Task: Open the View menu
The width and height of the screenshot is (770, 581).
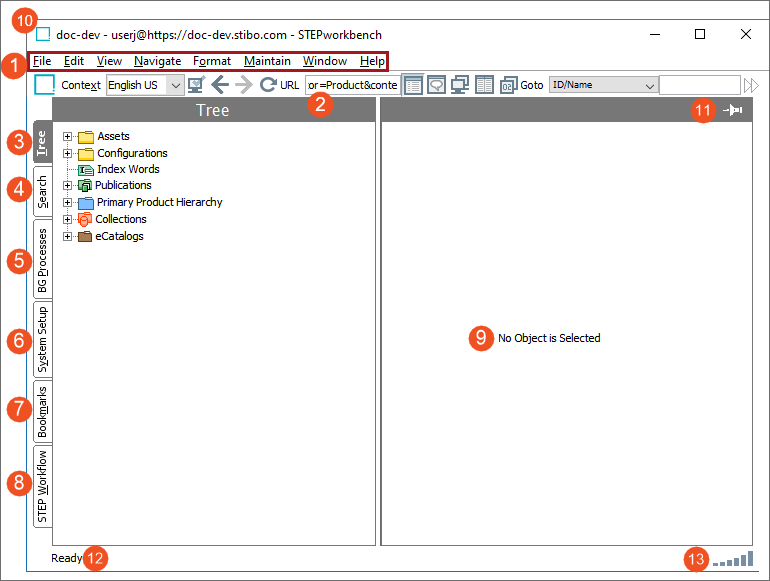Action: [x=109, y=61]
